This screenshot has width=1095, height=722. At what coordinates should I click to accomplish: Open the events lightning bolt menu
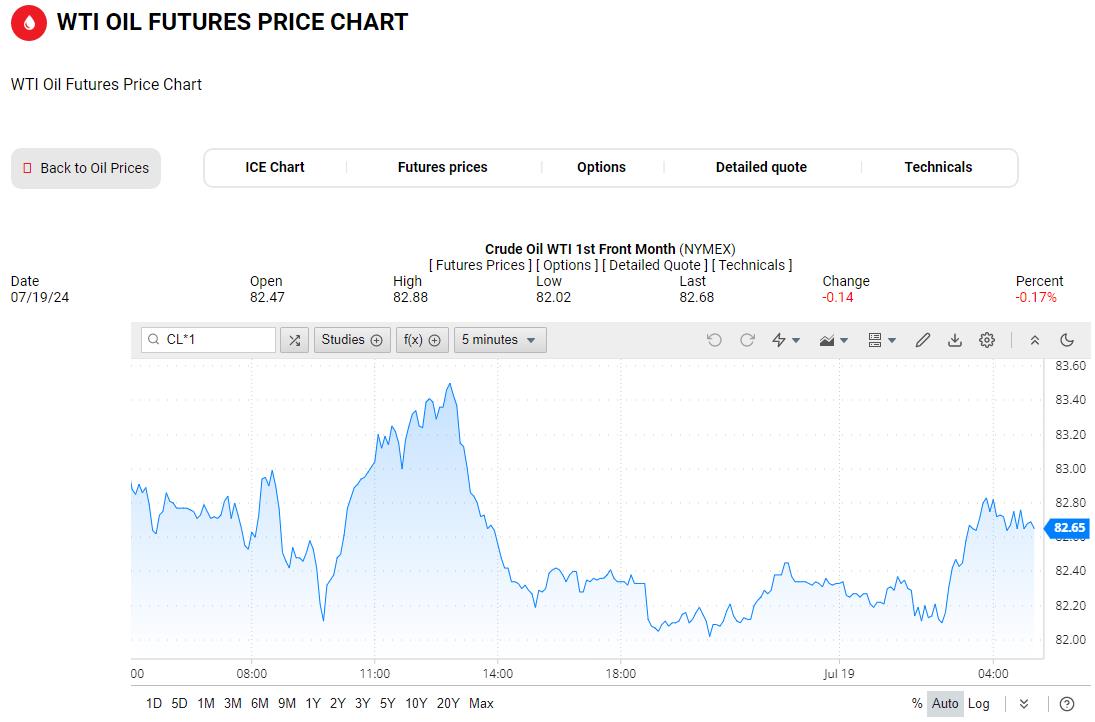[786, 340]
